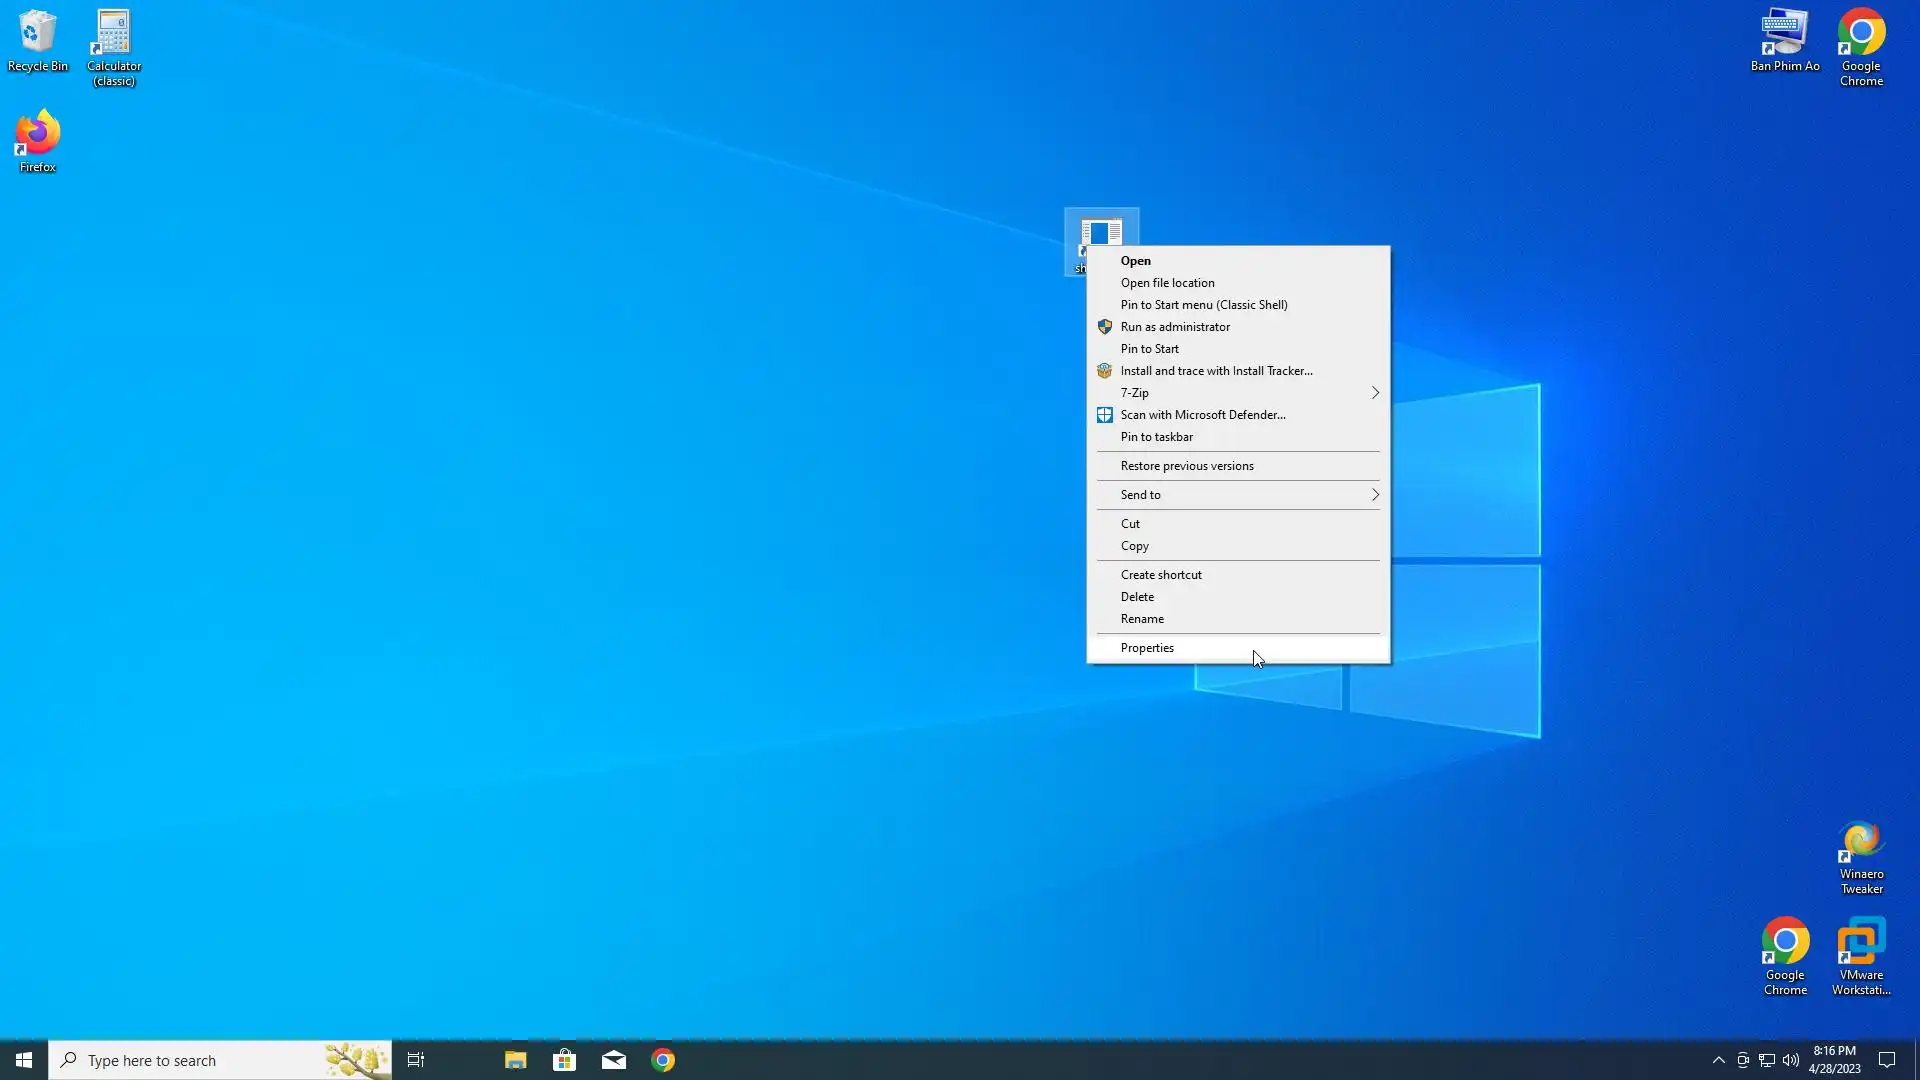This screenshot has width=1920, height=1080.
Task: Select the Firefox desktop shortcut
Action: tap(37, 140)
